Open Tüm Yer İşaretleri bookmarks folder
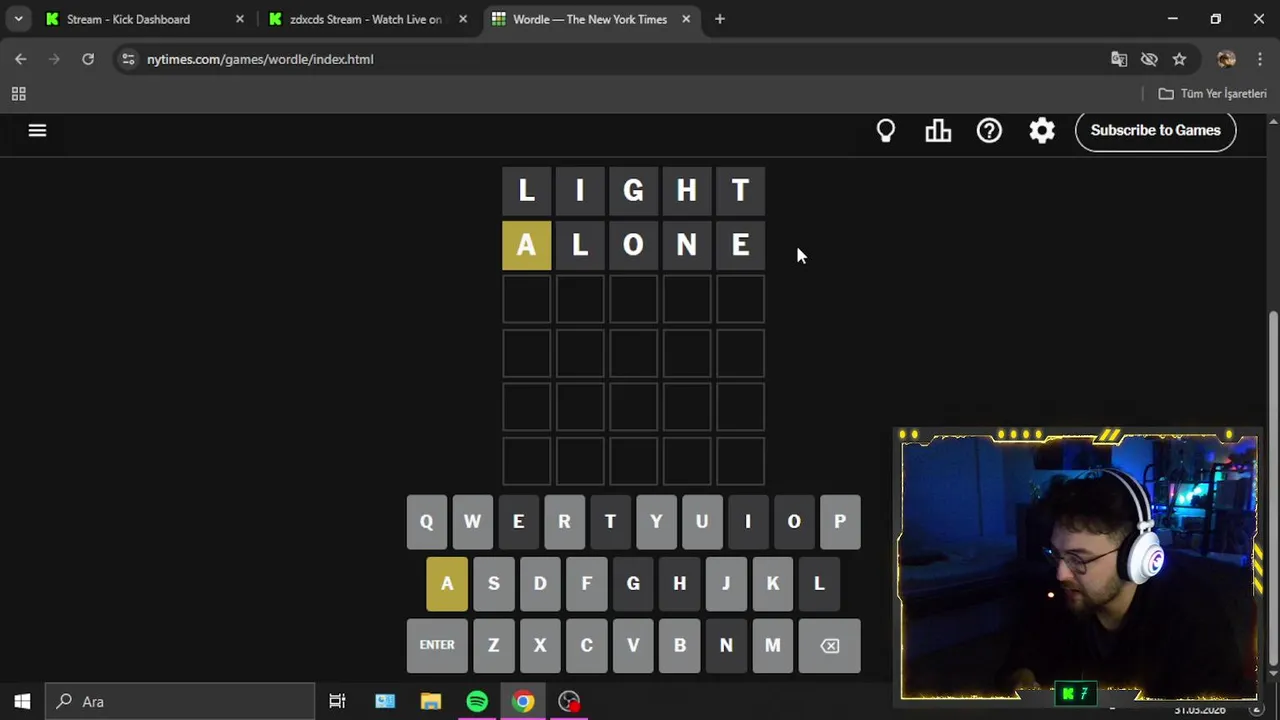 [x=1212, y=94]
